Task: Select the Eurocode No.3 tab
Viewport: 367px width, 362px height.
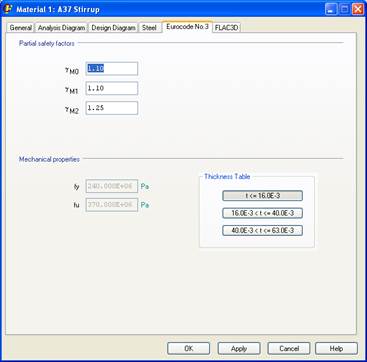Action: point(187,27)
